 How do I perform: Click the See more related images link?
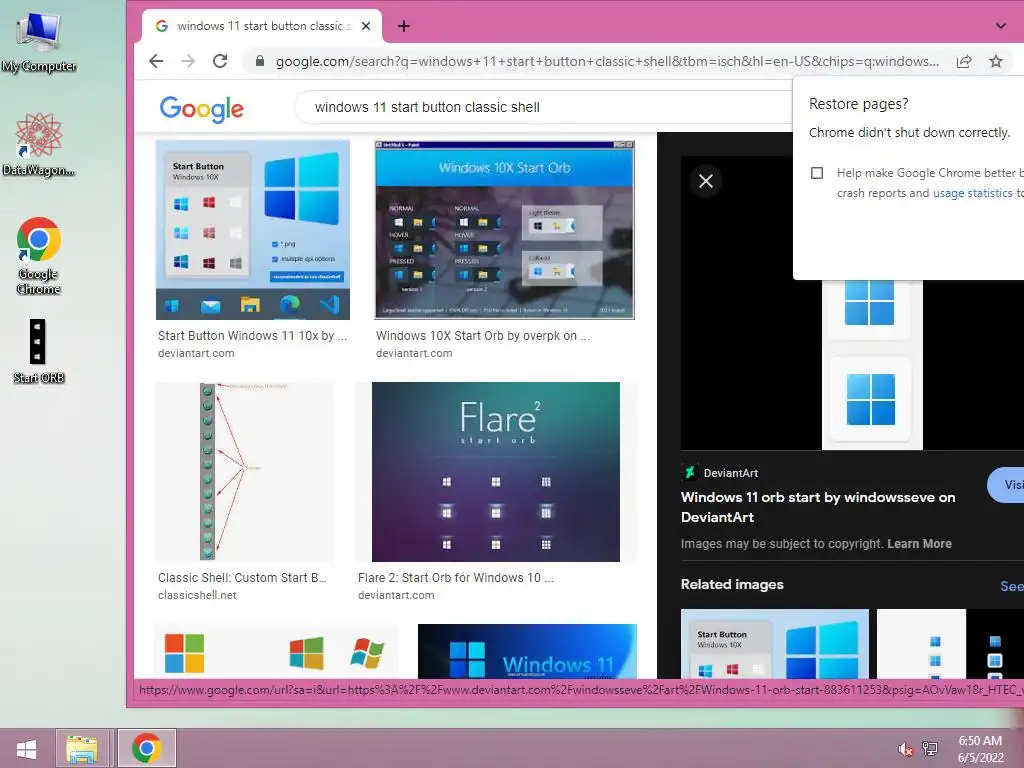point(1012,586)
